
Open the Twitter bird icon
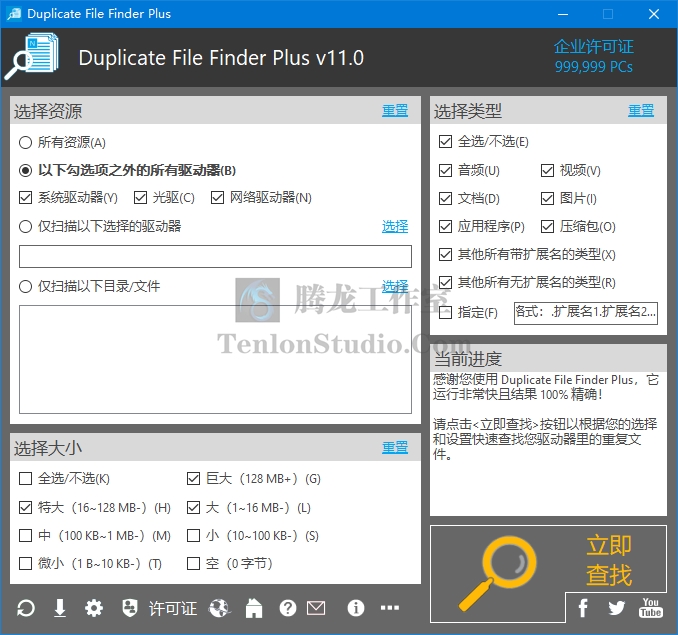pos(617,608)
